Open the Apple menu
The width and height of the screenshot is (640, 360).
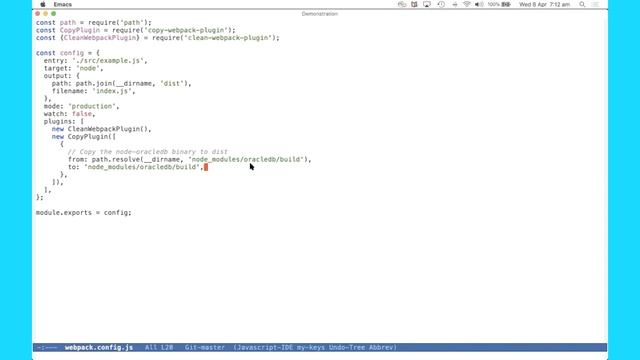coord(43,4)
